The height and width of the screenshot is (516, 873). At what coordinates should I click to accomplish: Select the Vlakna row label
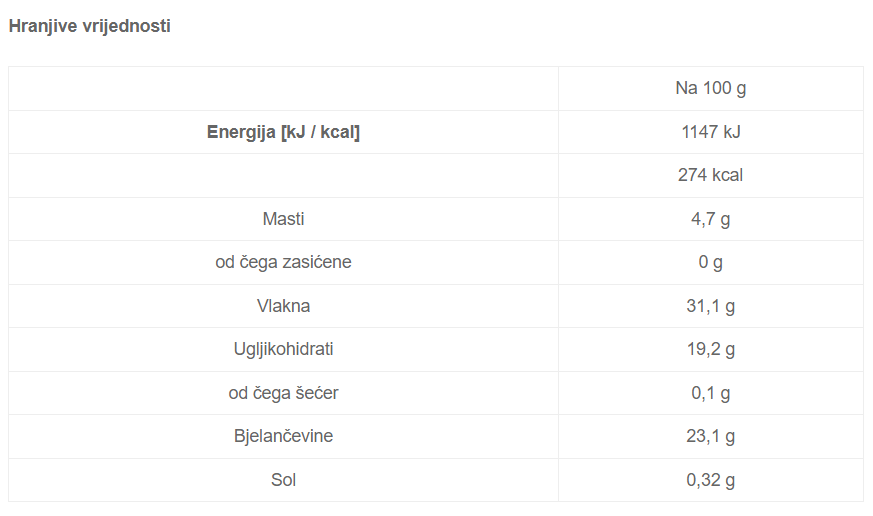pyautogui.click(x=283, y=306)
